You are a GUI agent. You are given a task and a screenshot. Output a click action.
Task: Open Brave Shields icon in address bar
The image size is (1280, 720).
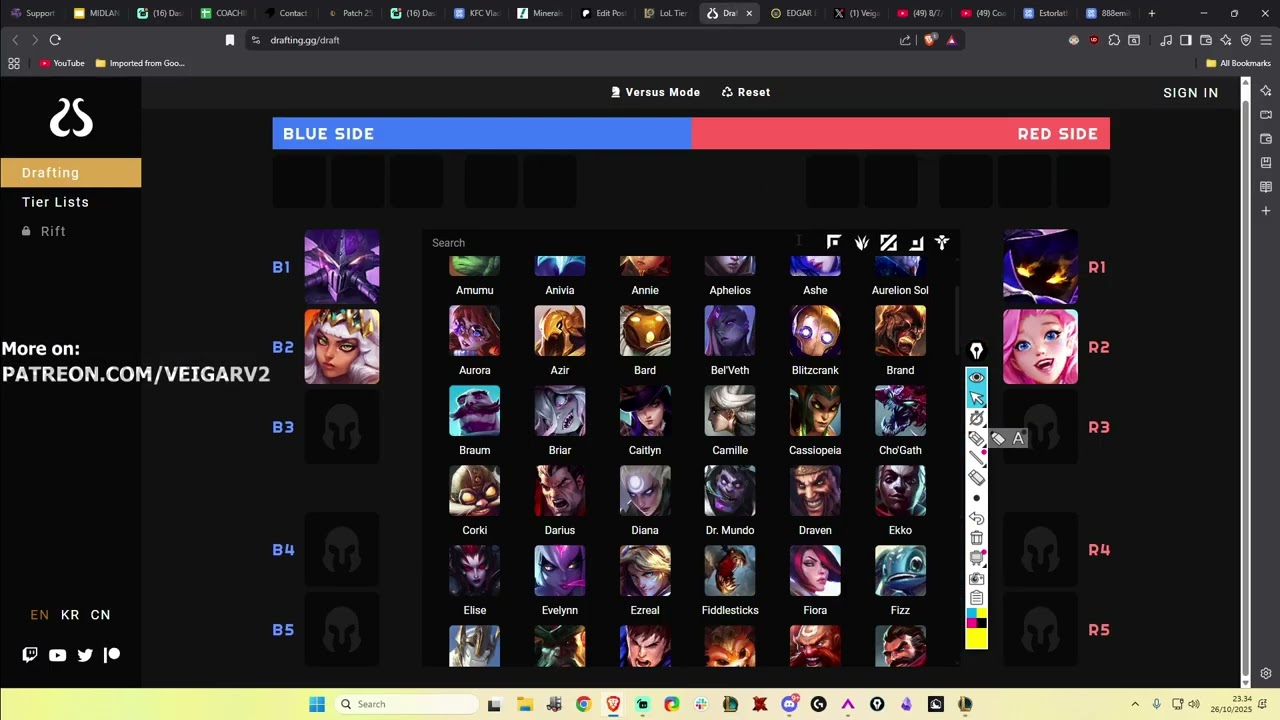point(931,40)
